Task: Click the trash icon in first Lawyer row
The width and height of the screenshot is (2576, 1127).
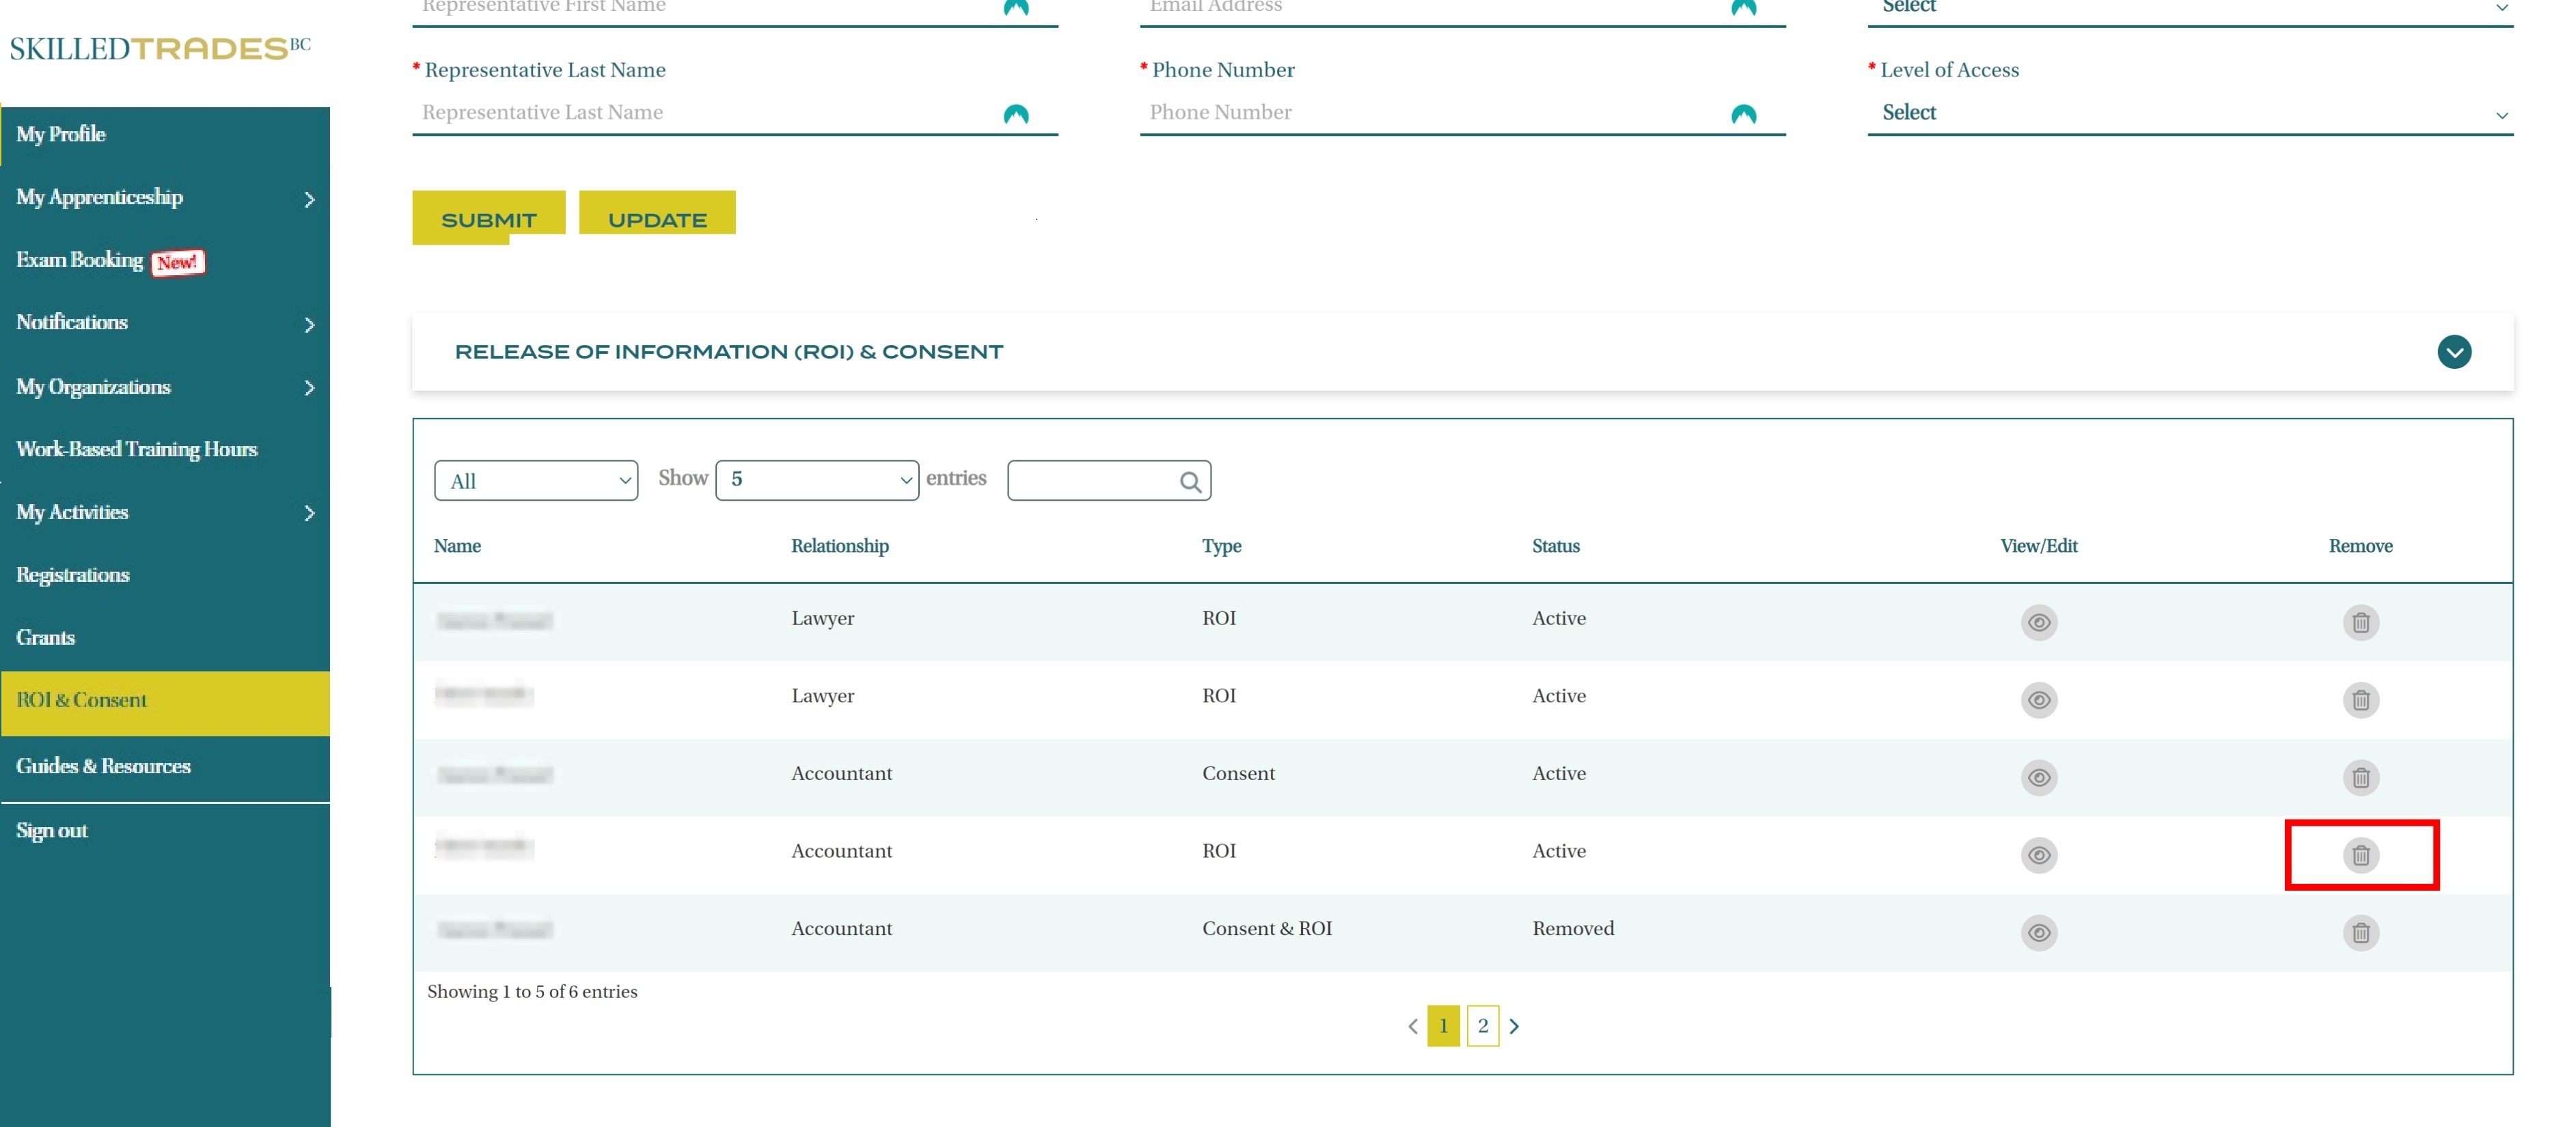Action: coord(2360,622)
